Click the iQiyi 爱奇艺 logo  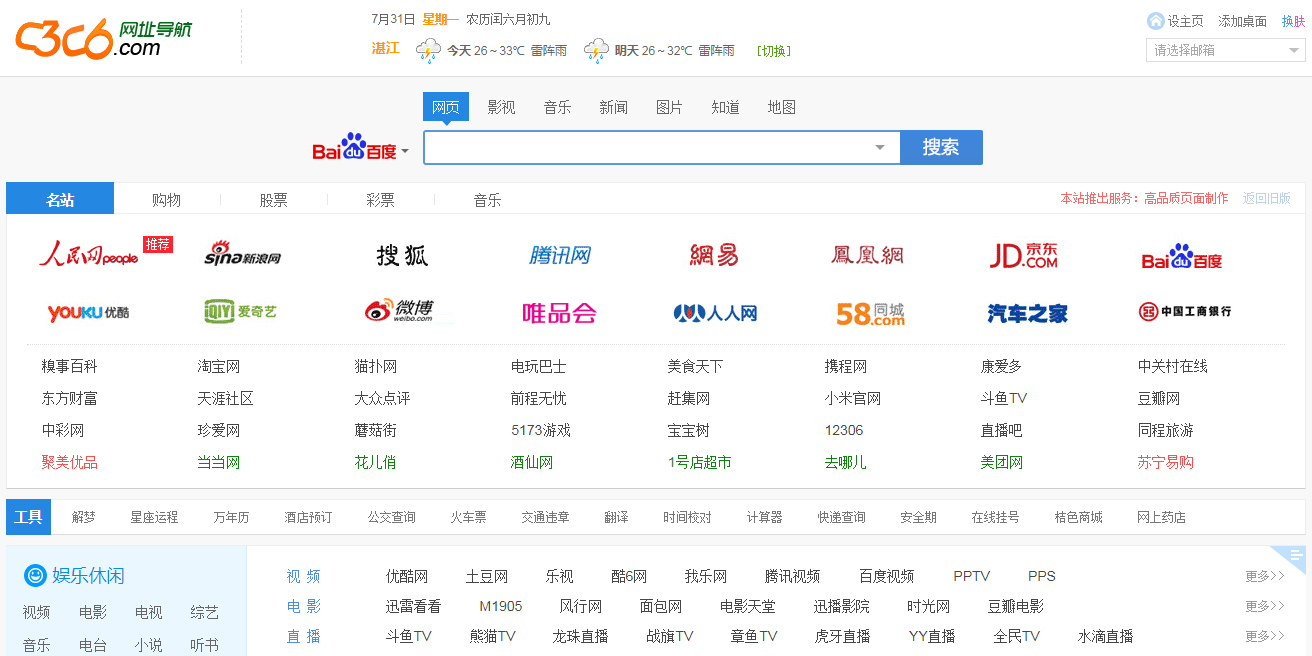tap(240, 312)
